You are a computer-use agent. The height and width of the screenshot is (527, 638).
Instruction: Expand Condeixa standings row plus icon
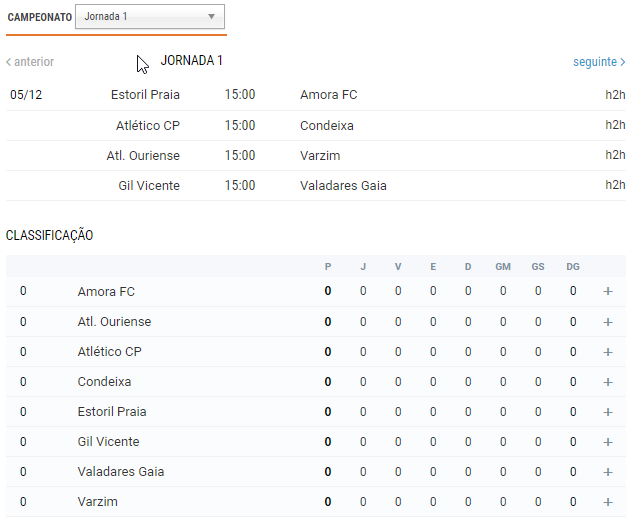click(x=608, y=382)
